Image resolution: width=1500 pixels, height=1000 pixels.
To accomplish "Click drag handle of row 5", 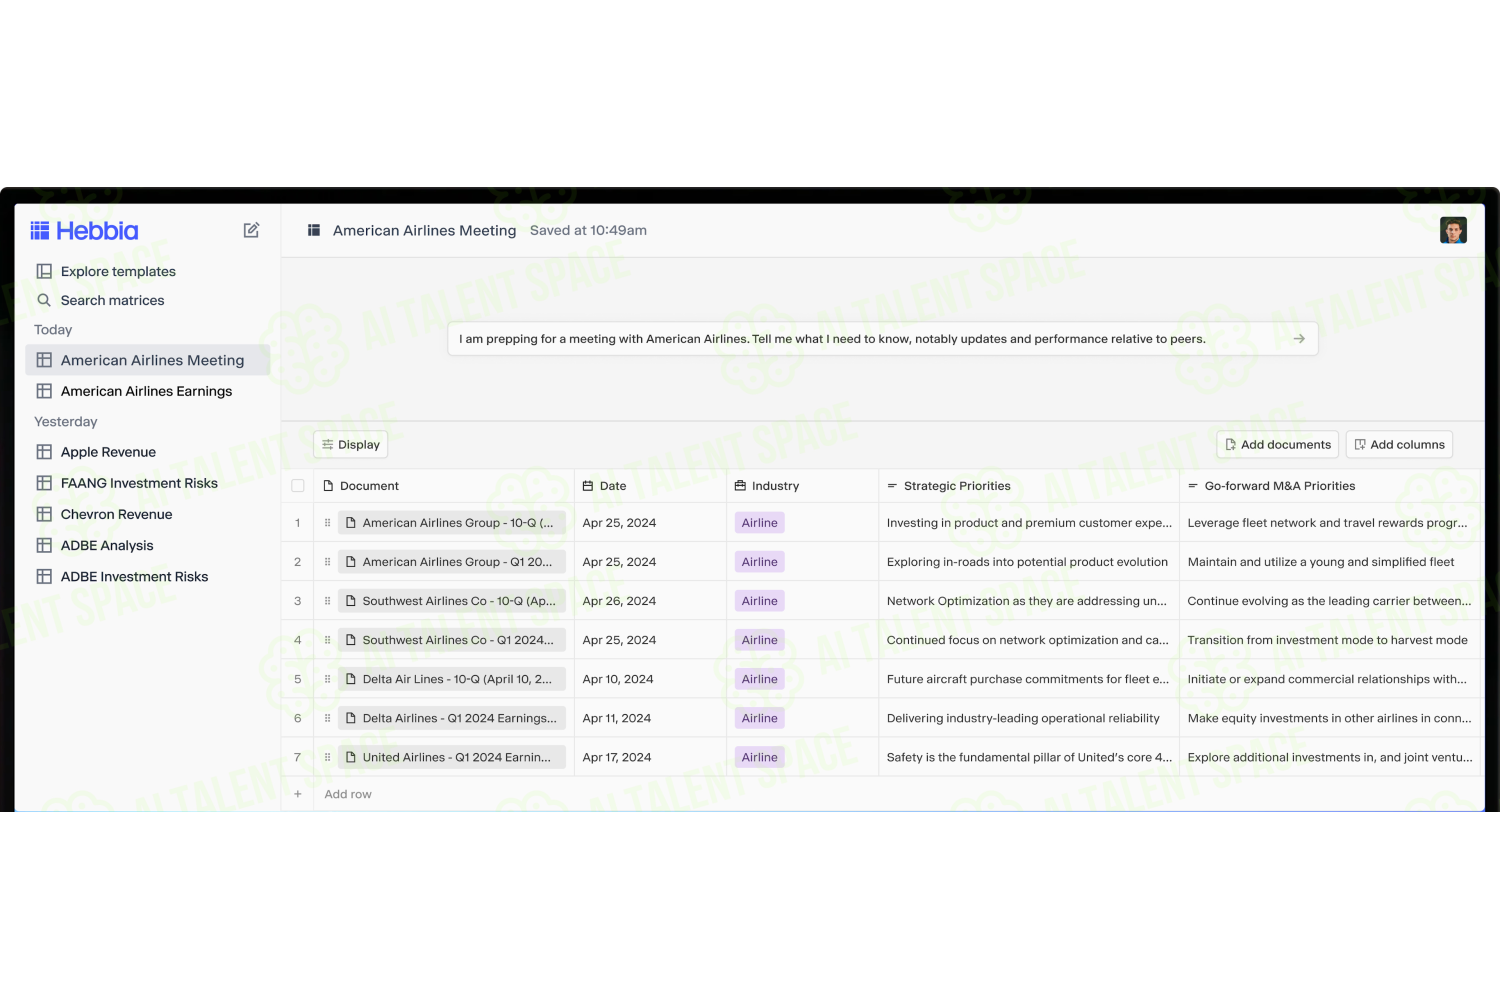I will 327,679.
